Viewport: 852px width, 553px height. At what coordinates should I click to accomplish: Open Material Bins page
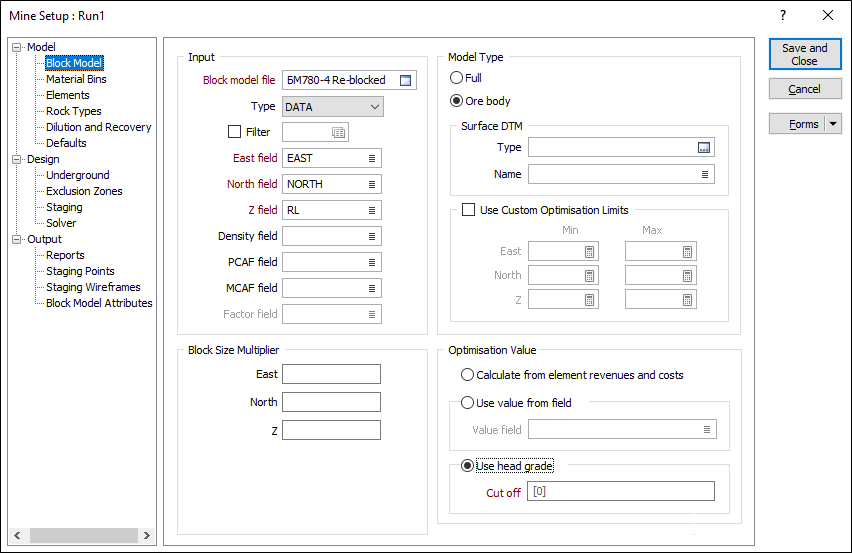click(76, 79)
